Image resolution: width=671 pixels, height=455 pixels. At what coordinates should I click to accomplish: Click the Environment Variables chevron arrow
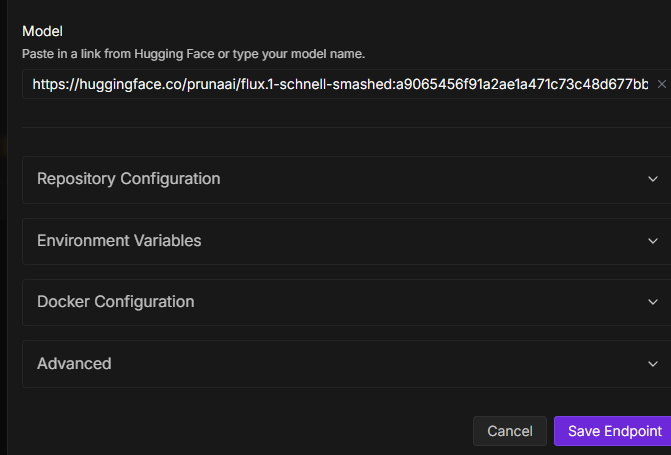652,241
